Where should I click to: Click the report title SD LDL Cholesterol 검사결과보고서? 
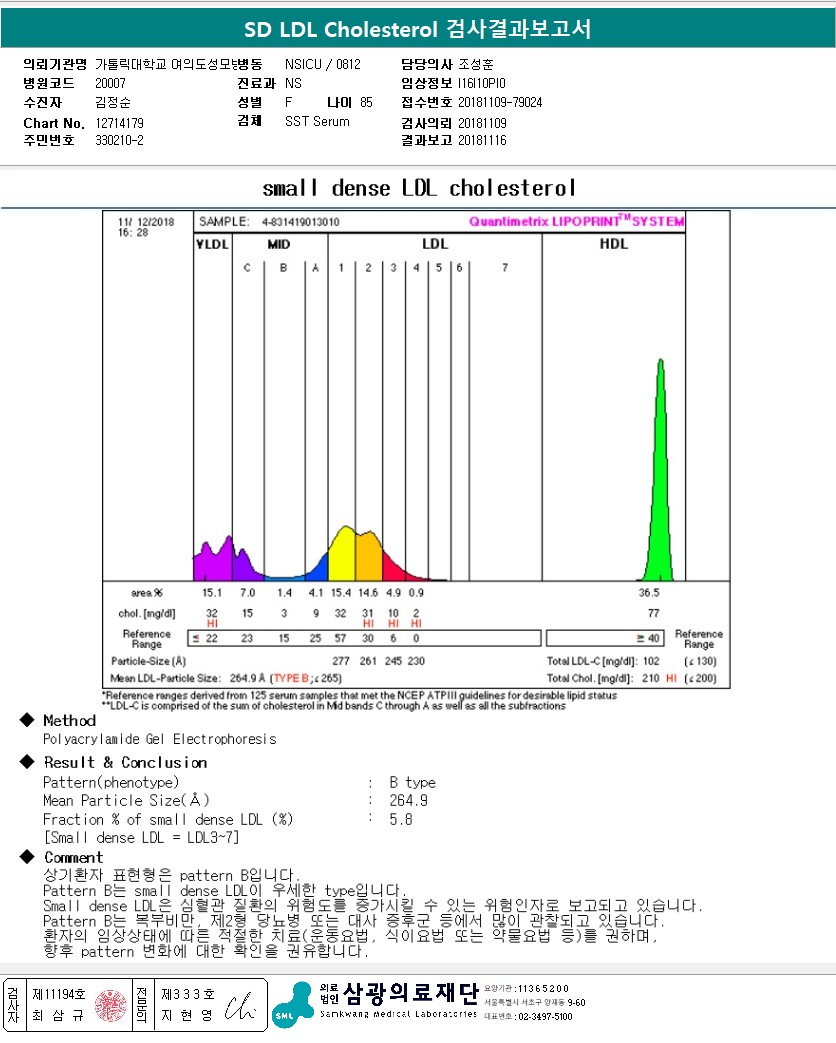(x=418, y=29)
